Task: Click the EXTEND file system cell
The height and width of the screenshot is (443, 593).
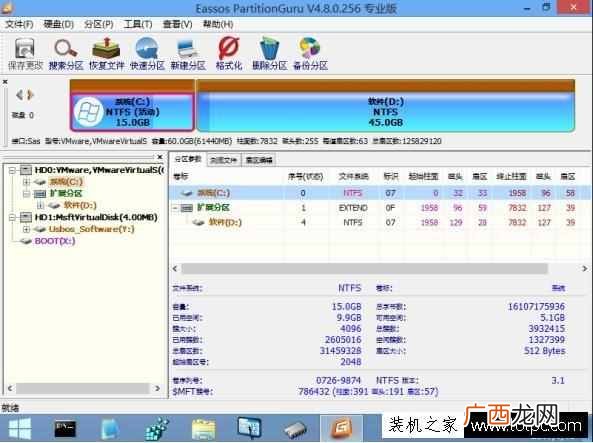Action: tap(353, 208)
